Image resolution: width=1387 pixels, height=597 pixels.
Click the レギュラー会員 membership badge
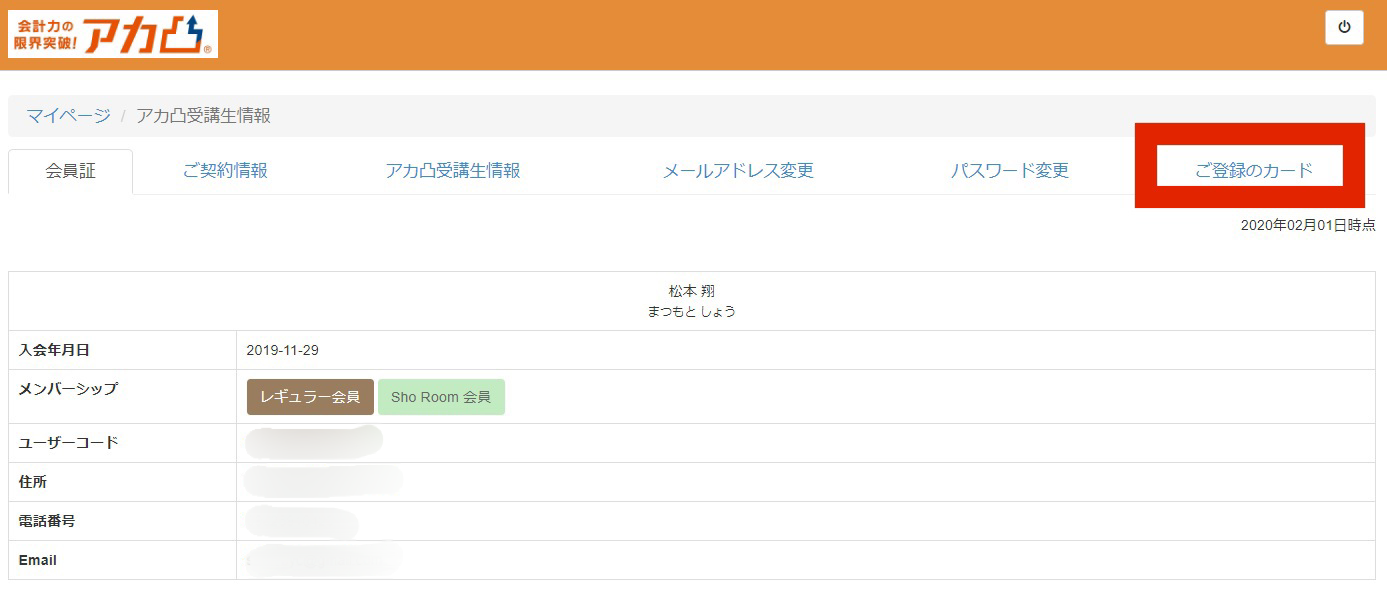click(310, 396)
